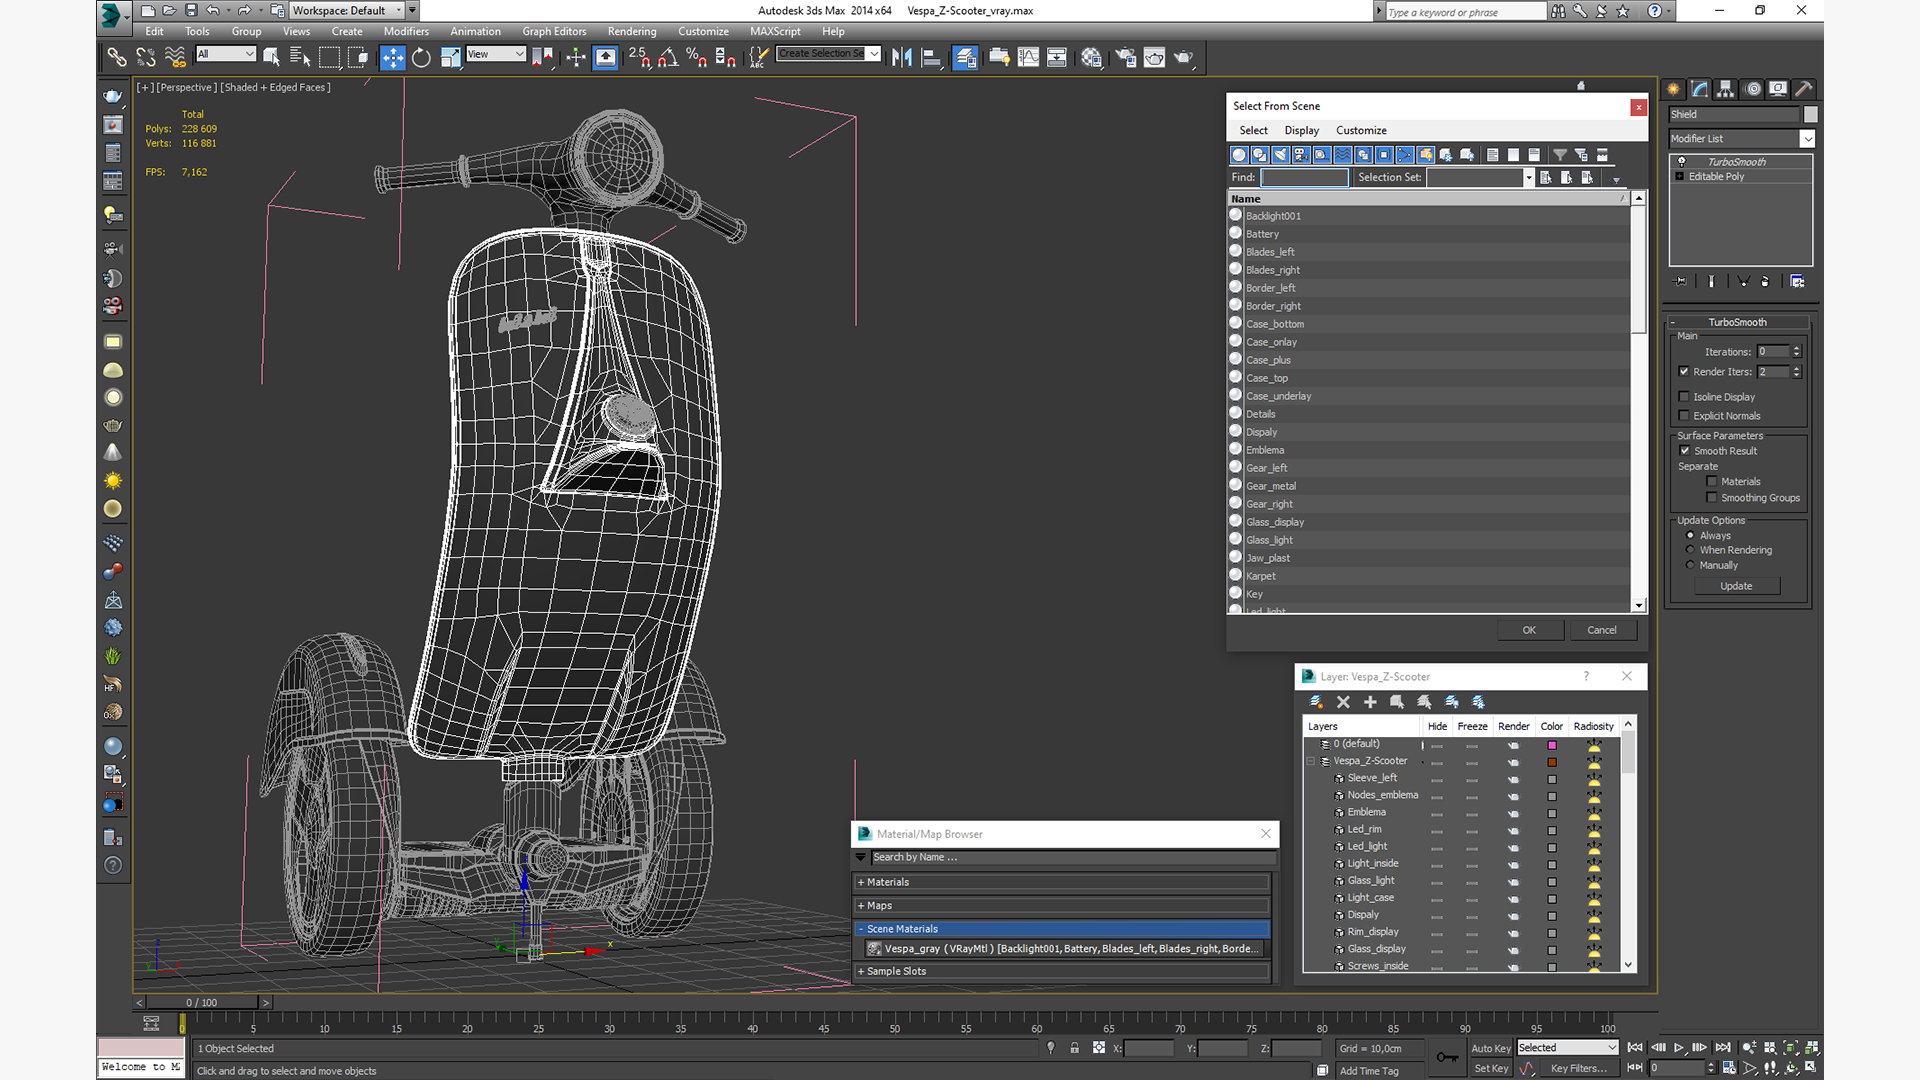Open Selection Set dropdown in dialog

pyautogui.click(x=1528, y=178)
